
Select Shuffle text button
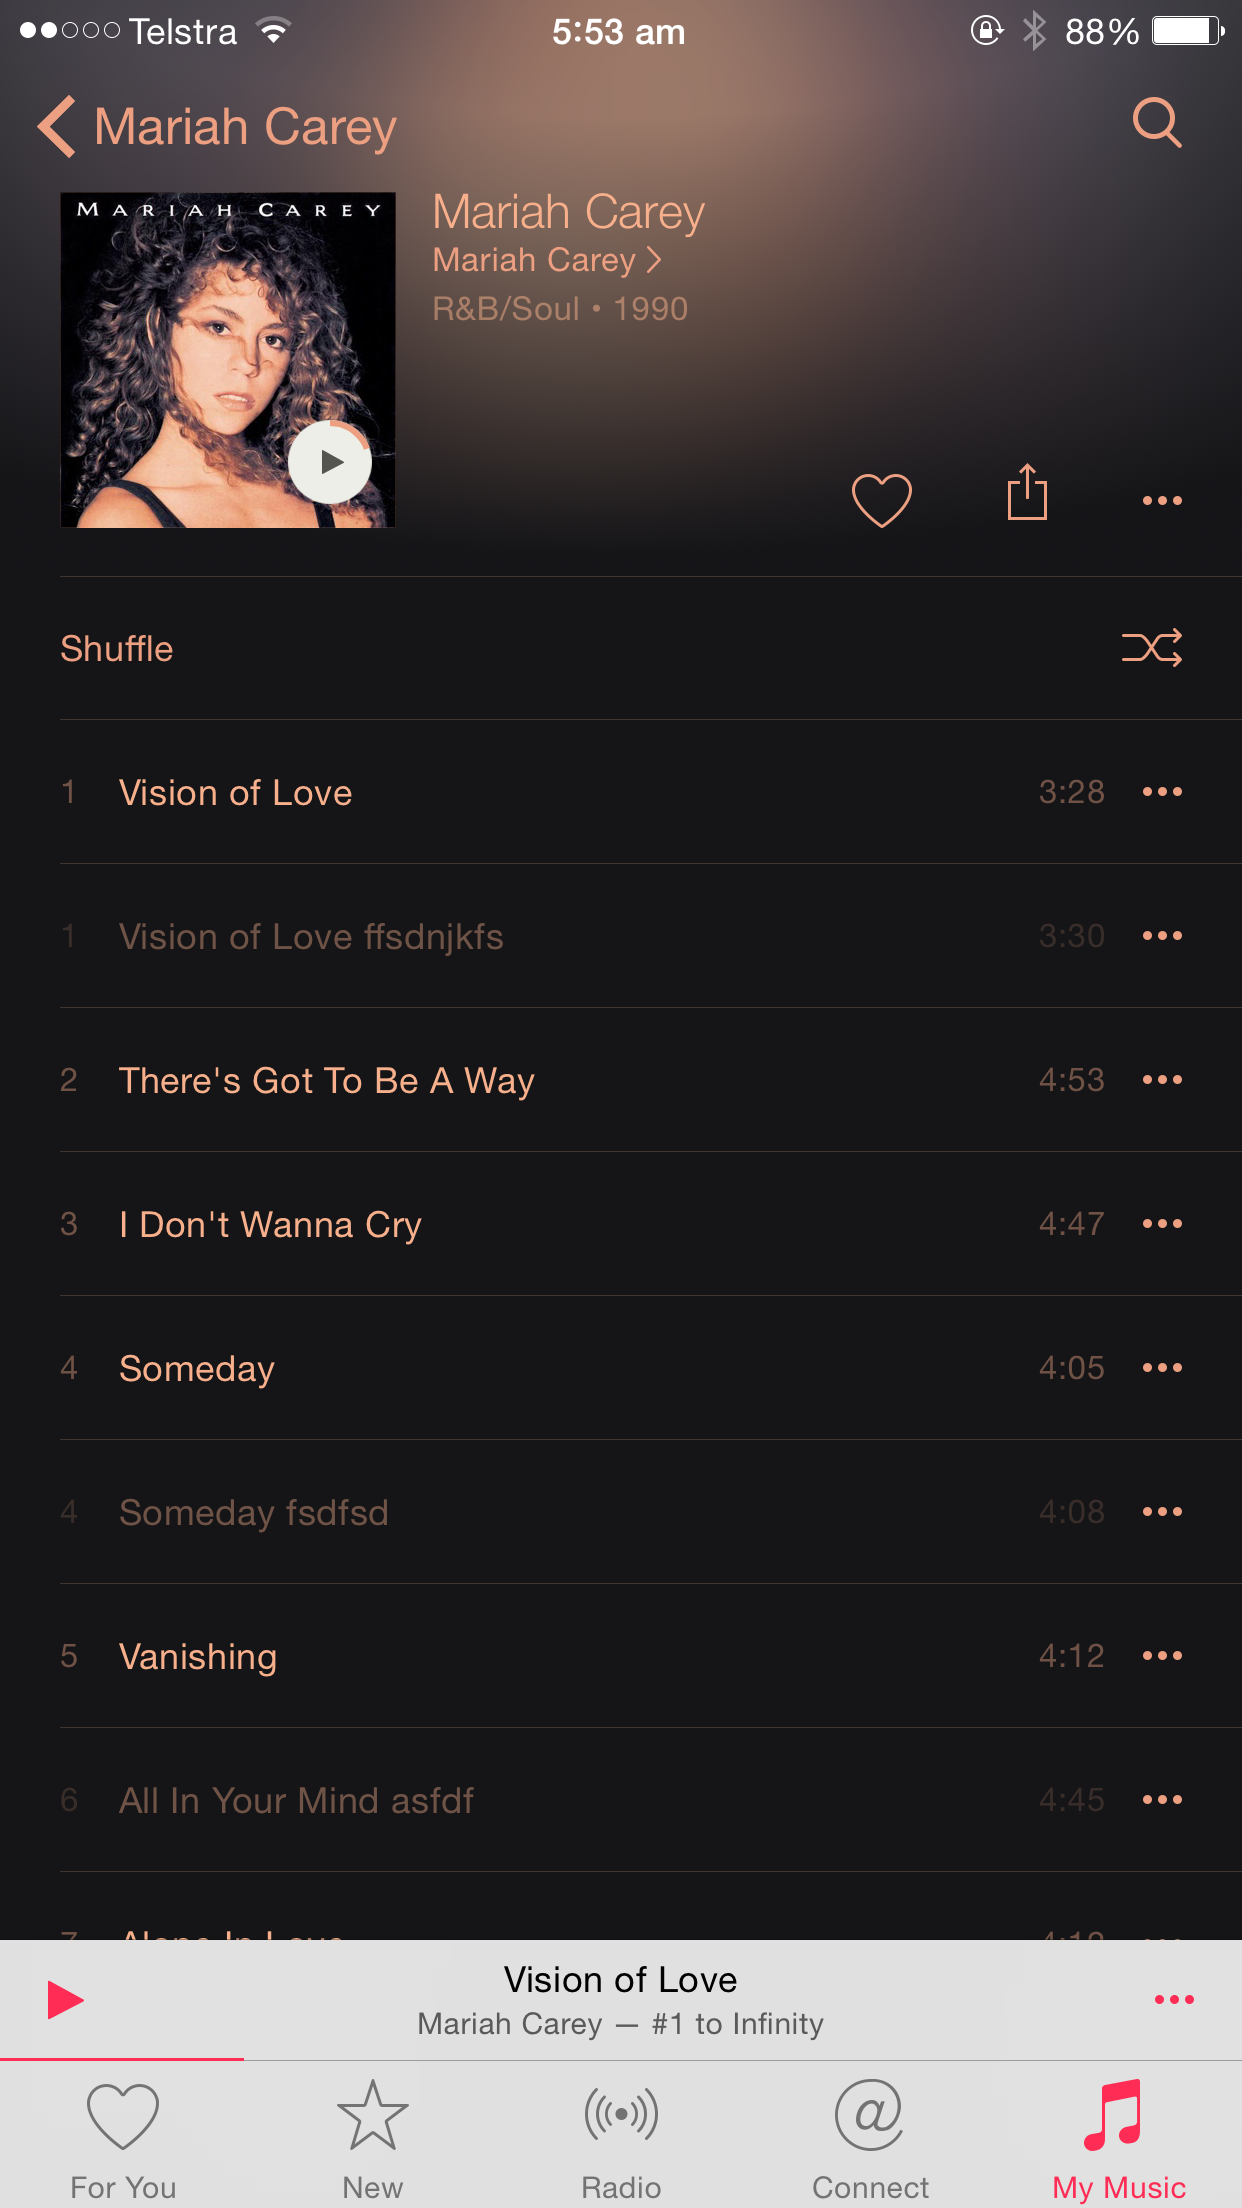[117, 648]
